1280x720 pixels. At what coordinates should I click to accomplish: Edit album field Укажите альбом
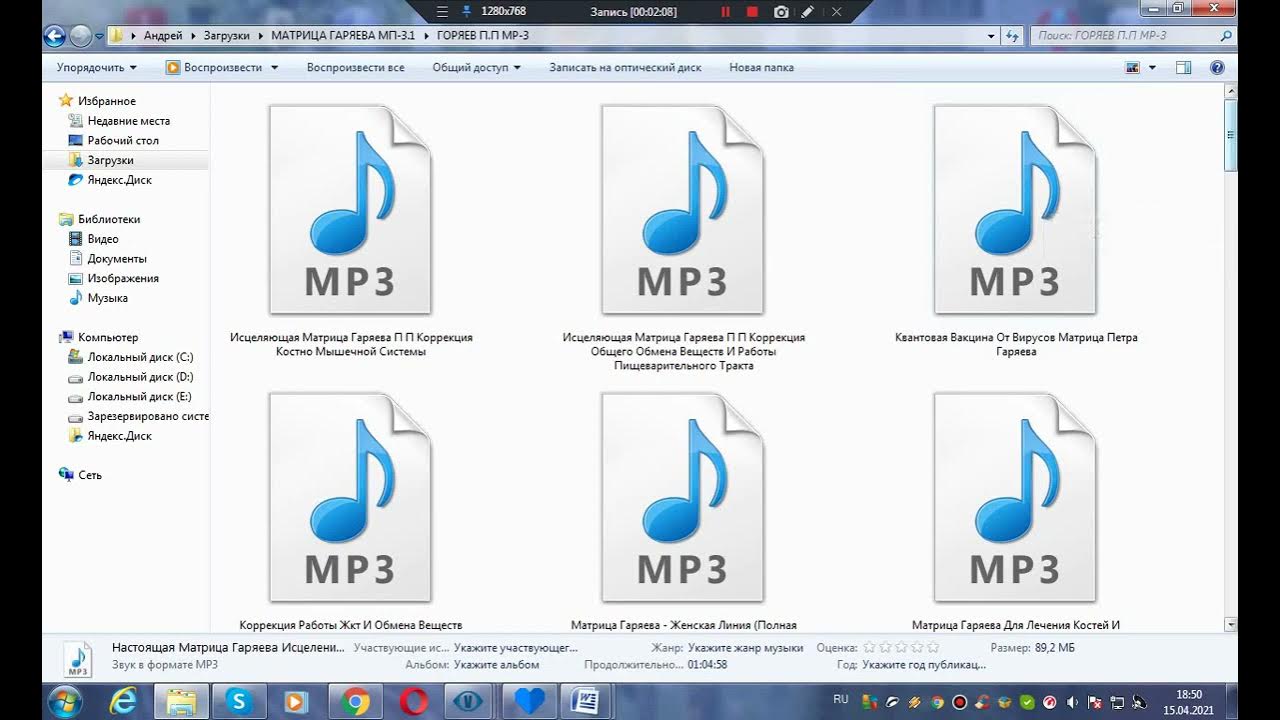pyautogui.click(x=496, y=664)
